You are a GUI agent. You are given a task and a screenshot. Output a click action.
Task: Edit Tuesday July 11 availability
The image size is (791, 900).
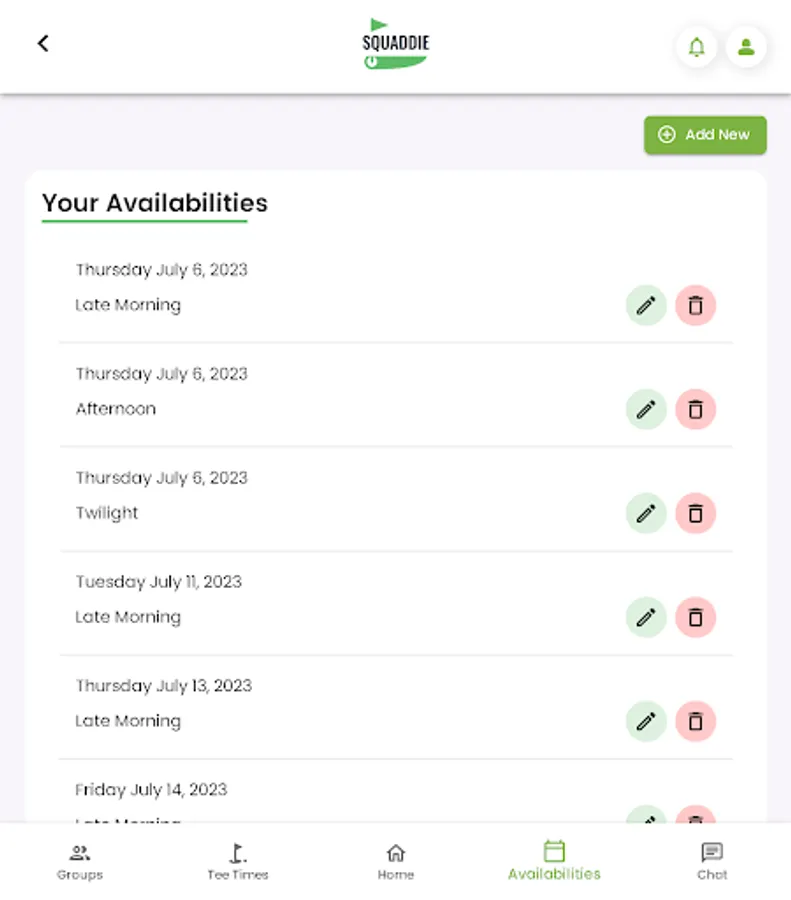click(x=646, y=617)
